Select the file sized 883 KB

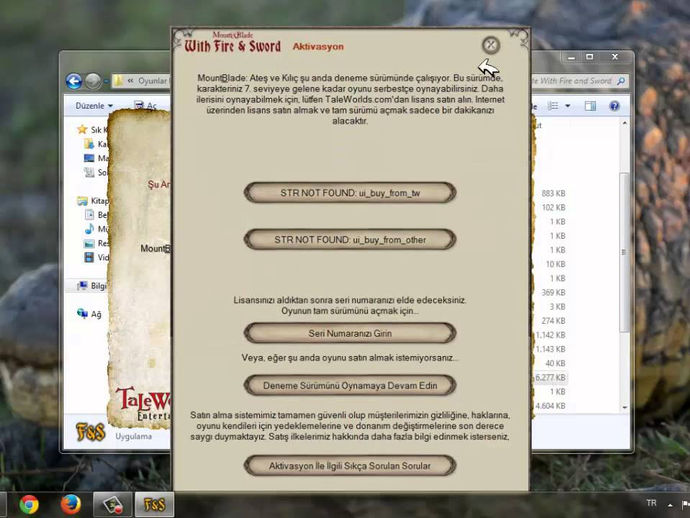click(554, 193)
